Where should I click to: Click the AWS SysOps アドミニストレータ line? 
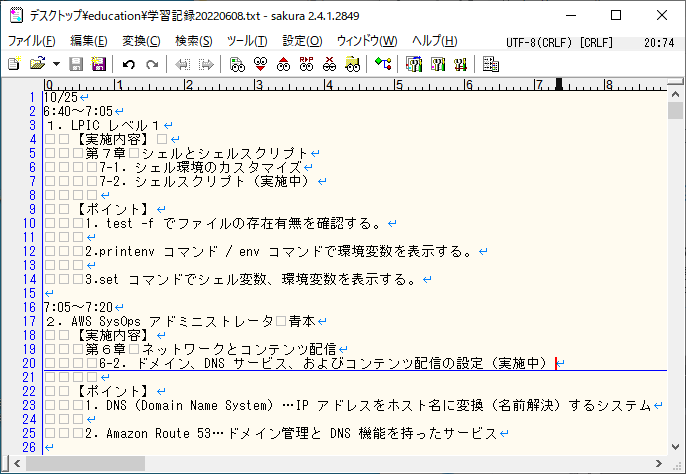(181, 321)
